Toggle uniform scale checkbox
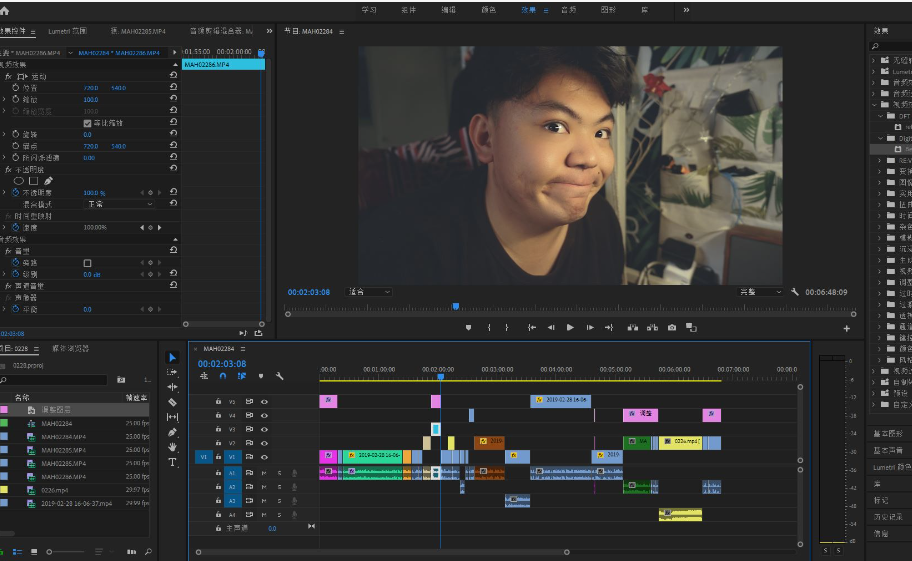The image size is (912, 561). pos(87,123)
